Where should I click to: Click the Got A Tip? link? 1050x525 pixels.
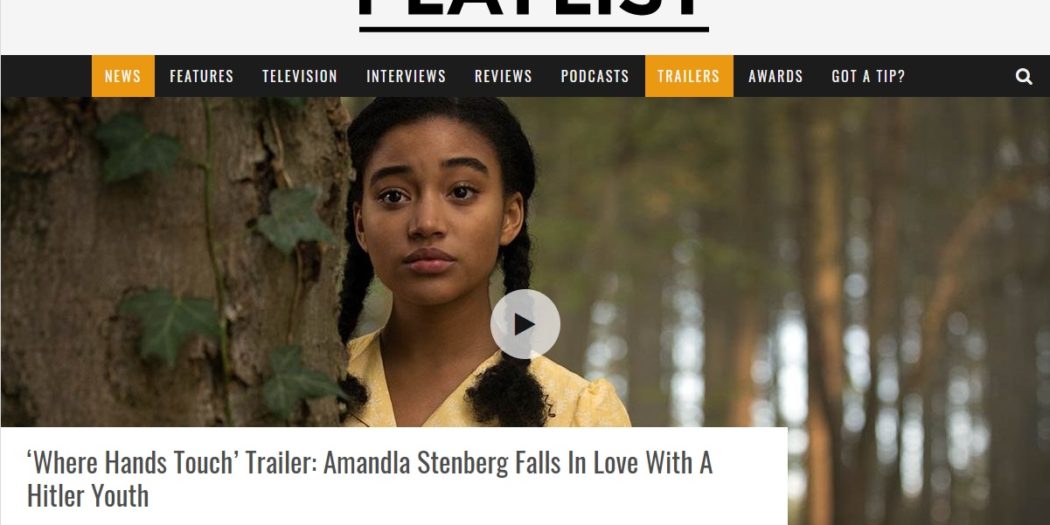pos(868,76)
